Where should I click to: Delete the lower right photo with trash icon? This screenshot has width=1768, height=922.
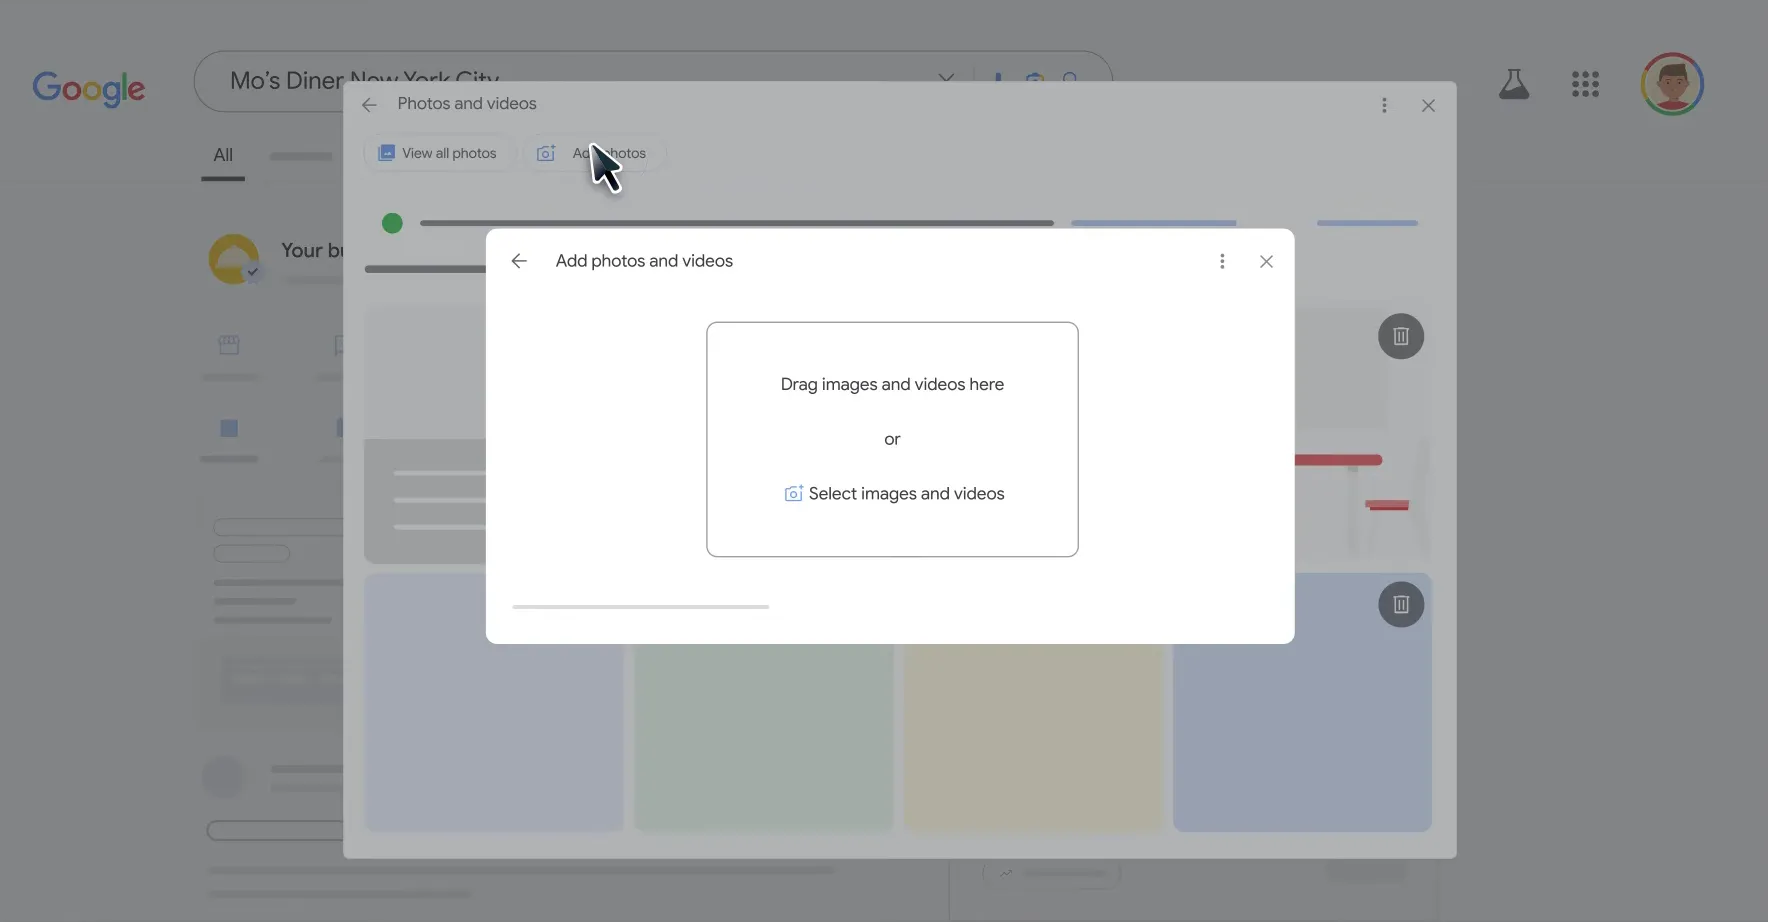1400,604
